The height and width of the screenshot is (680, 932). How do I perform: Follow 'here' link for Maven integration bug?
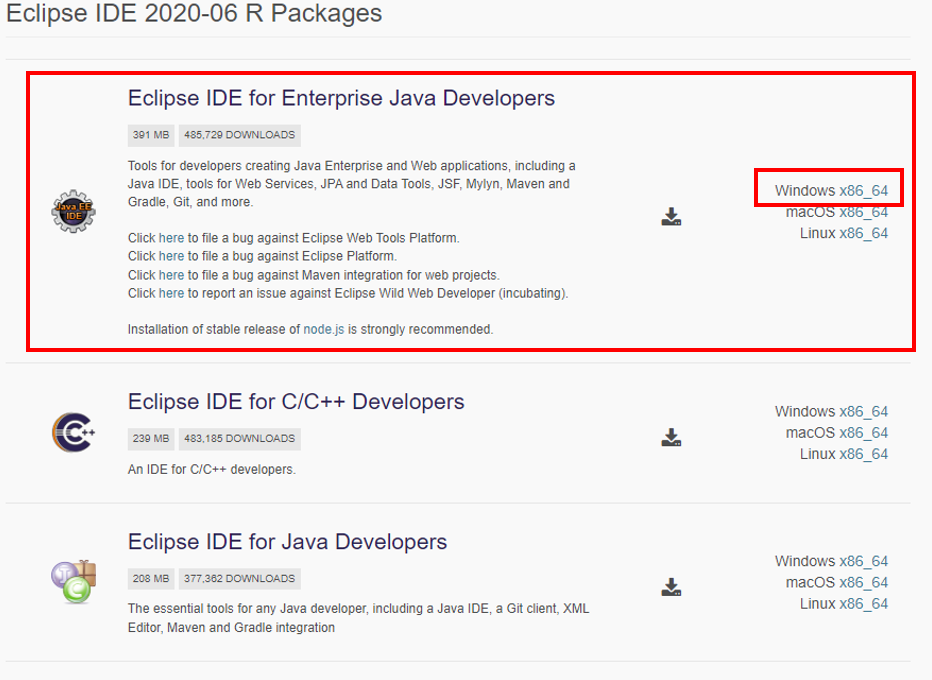171,275
